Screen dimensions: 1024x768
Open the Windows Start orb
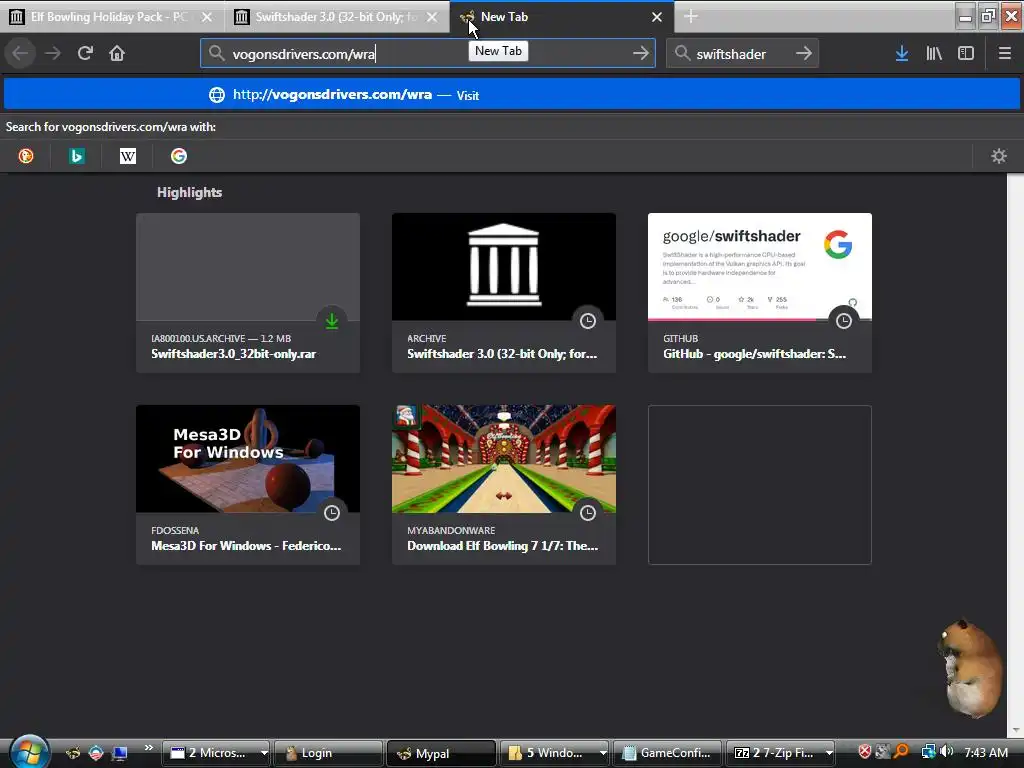[29, 752]
